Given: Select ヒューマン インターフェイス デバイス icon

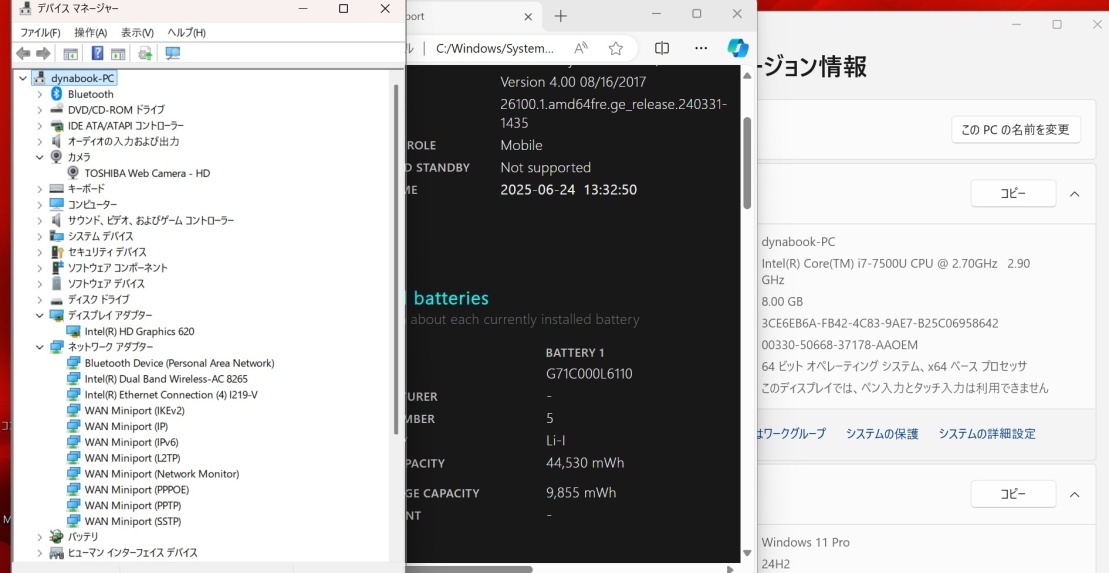Looking at the screenshot, I should tap(57, 553).
